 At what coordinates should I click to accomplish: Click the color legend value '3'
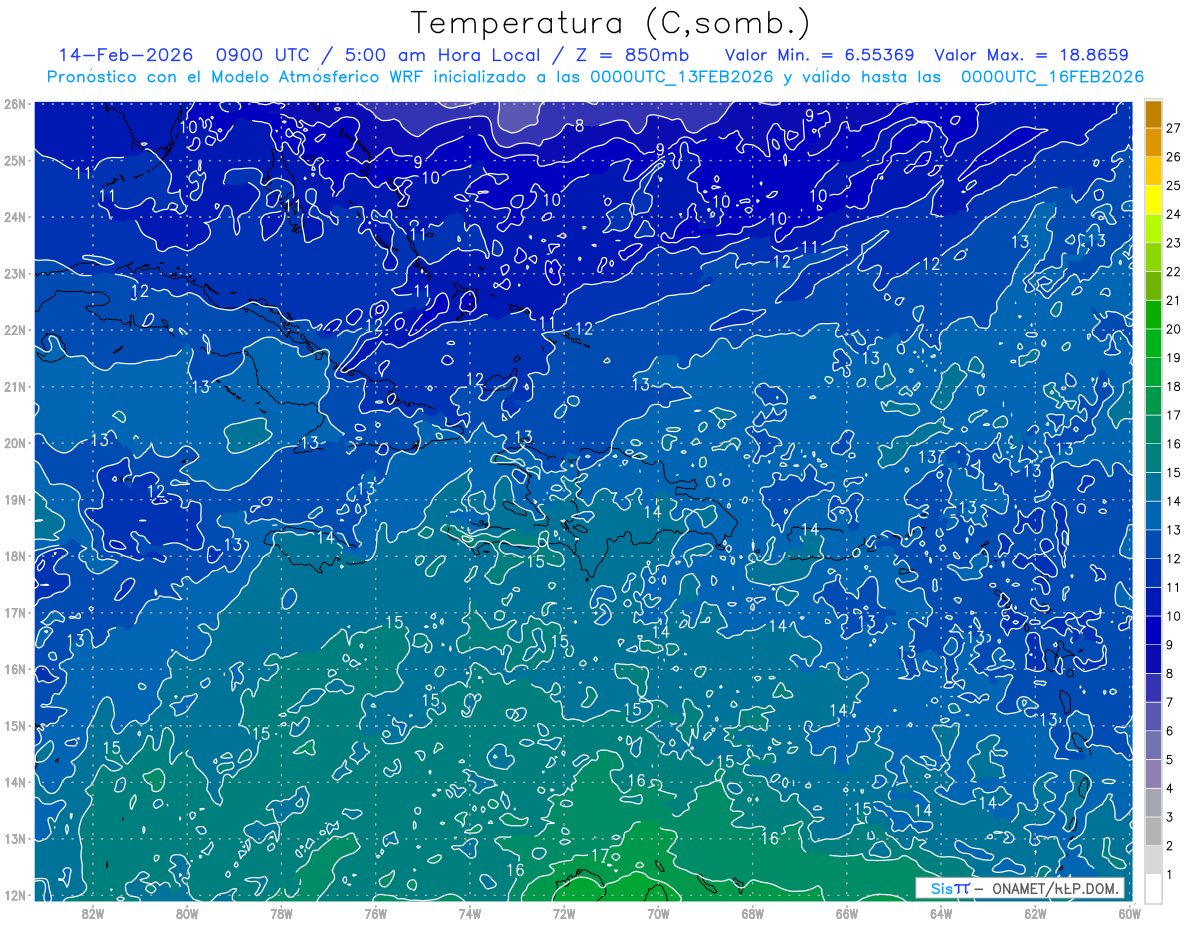1169,817
